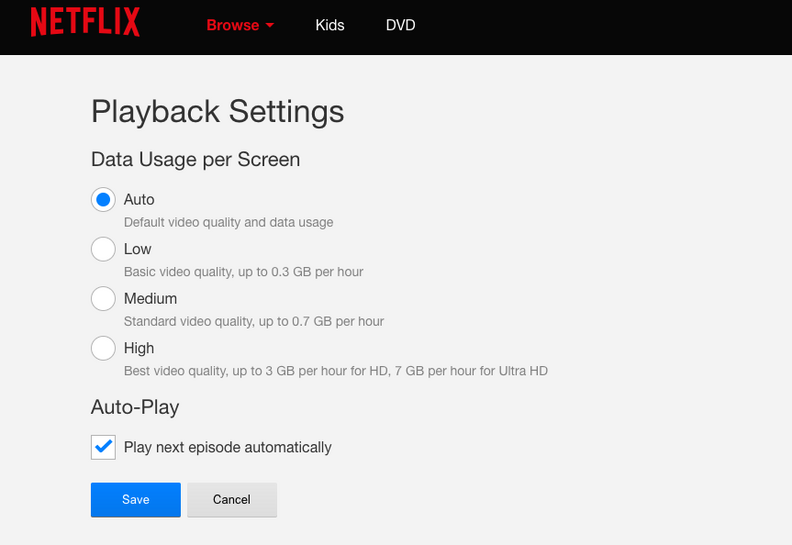Click the red caret next to Browse
Screen dimensions: 792x545
[x=270, y=26]
